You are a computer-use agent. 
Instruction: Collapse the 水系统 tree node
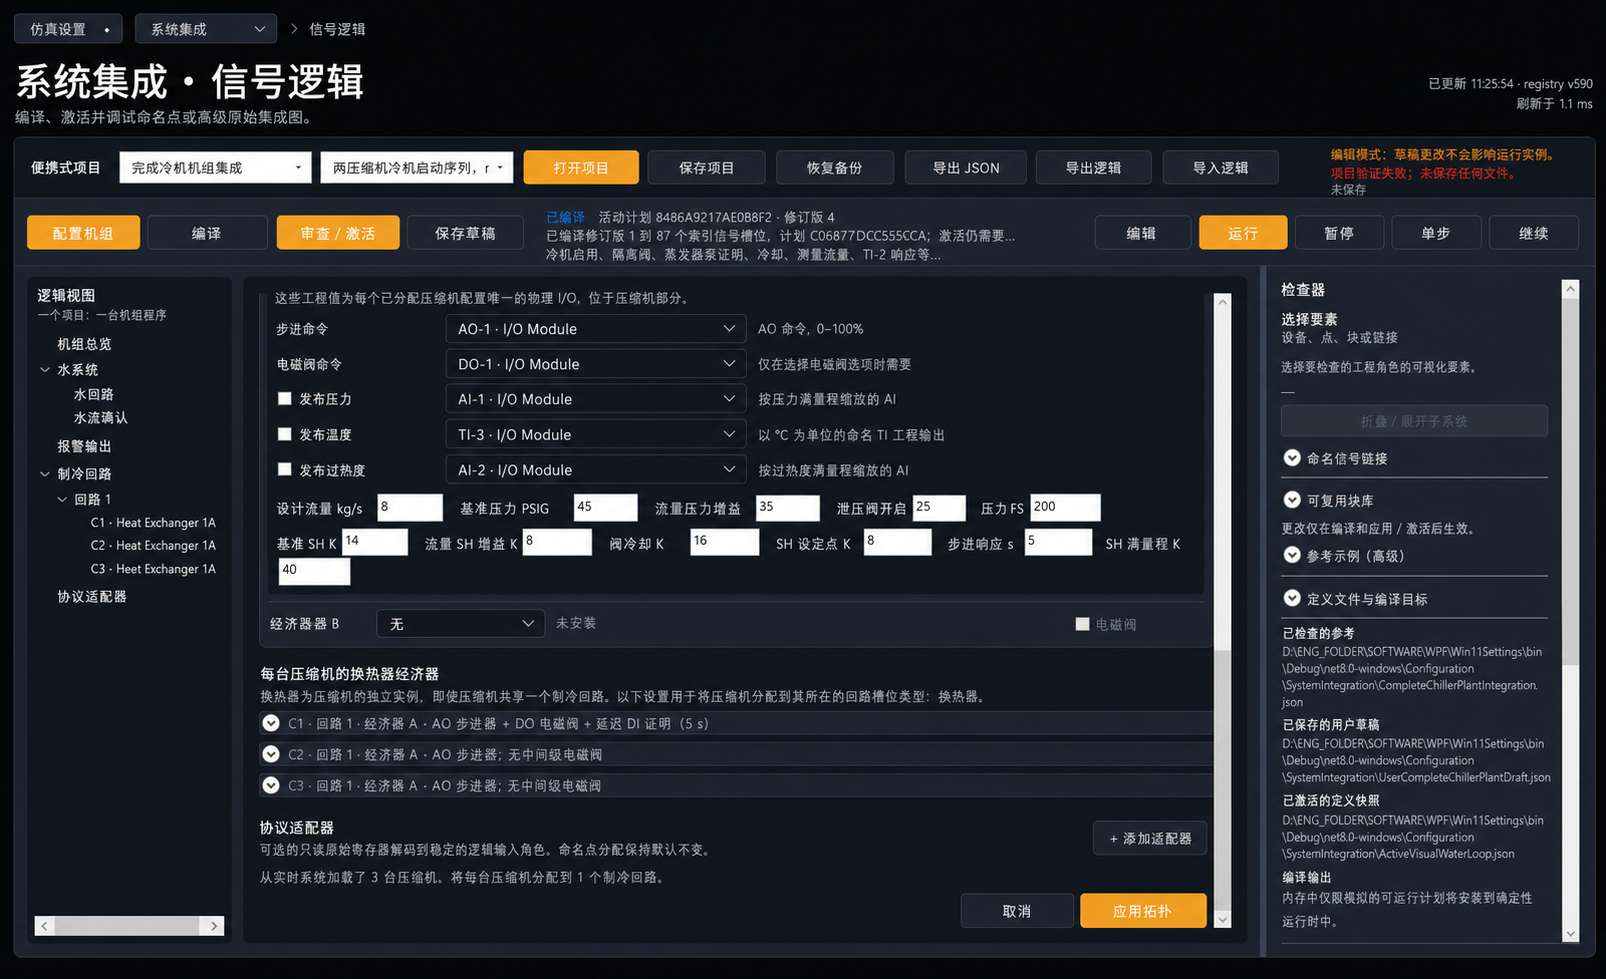(45, 370)
